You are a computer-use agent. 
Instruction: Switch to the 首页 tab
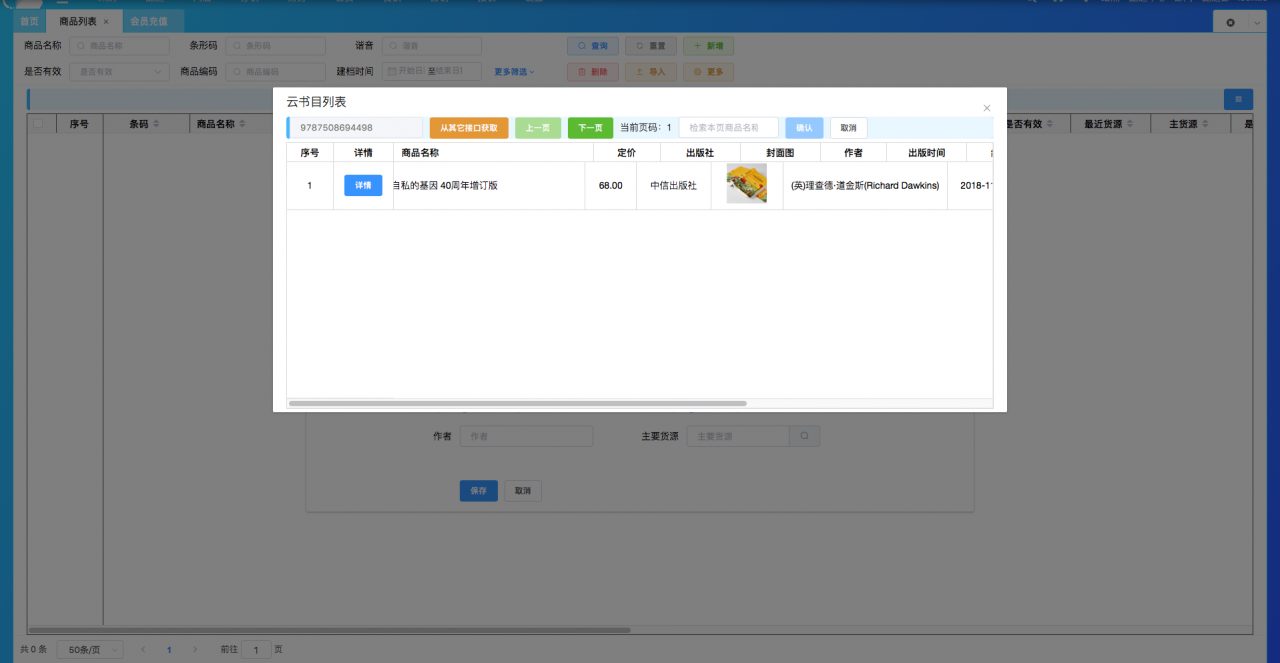pos(30,21)
